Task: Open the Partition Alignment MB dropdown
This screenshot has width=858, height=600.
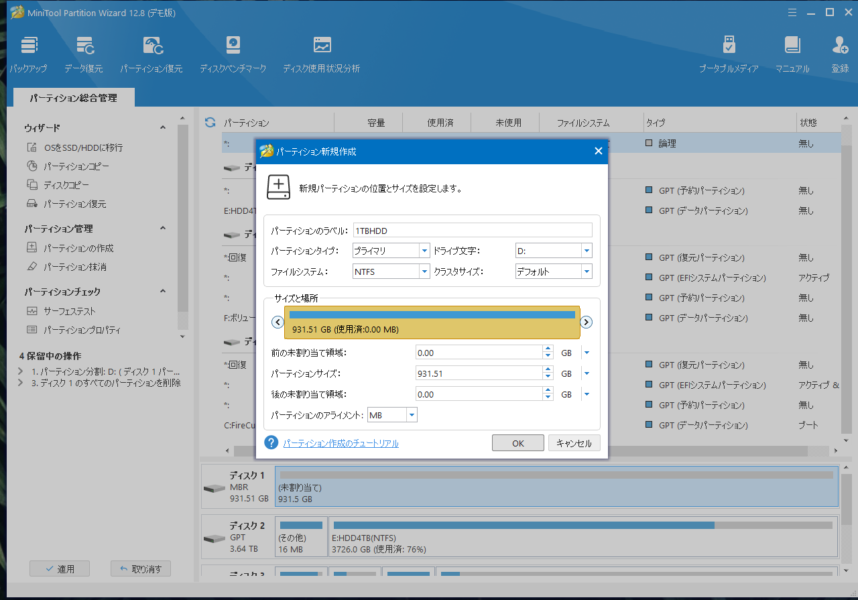Action: (411, 415)
